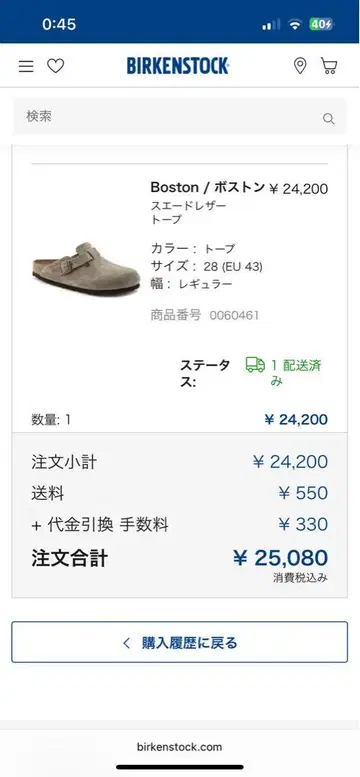Click the 検索 search field
Viewport: 360px width, 777px height.
[180, 116]
